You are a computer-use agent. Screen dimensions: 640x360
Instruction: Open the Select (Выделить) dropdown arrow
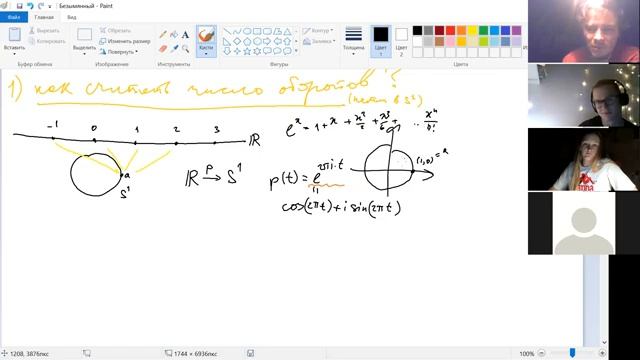pyautogui.click(x=84, y=54)
